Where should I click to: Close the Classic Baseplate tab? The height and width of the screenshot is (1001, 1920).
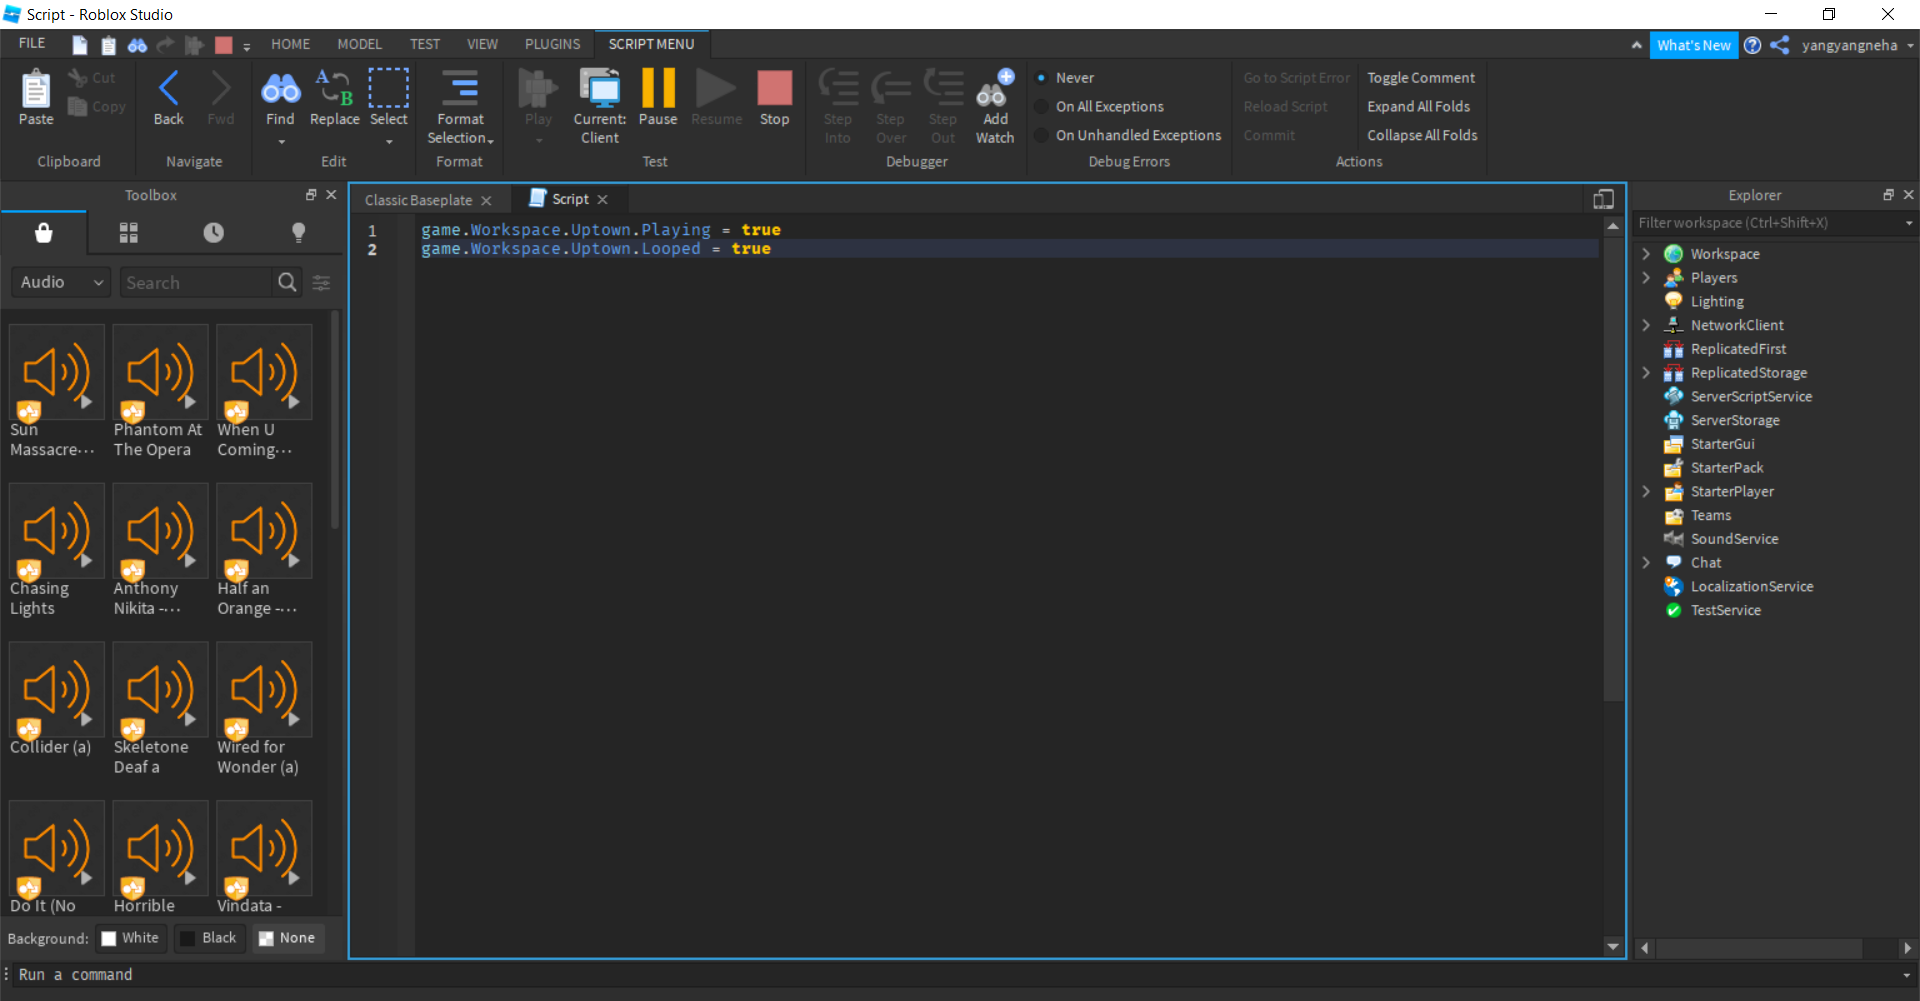(x=486, y=201)
